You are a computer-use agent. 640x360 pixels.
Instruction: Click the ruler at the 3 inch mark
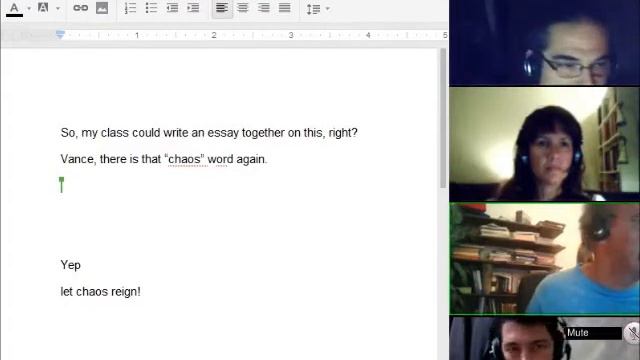coord(291,35)
